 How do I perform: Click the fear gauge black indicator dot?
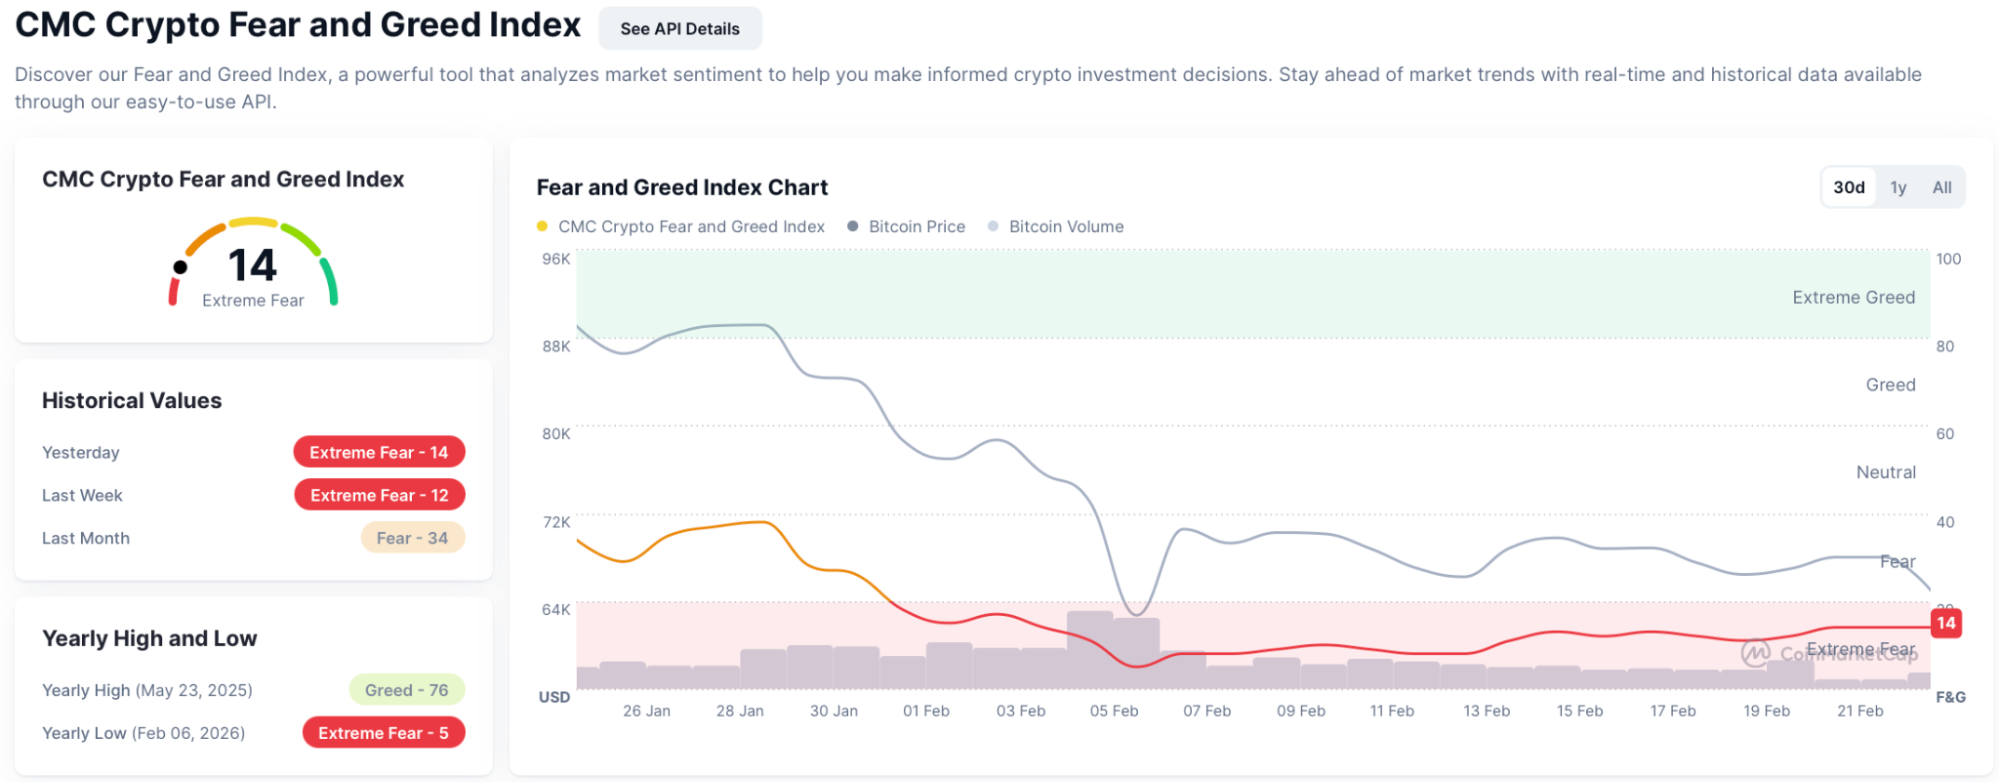point(180,267)
